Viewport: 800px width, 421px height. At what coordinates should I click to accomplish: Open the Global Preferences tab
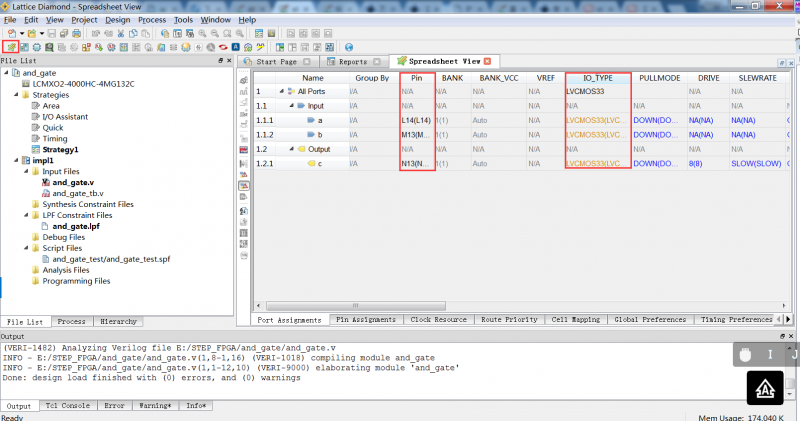650,319
